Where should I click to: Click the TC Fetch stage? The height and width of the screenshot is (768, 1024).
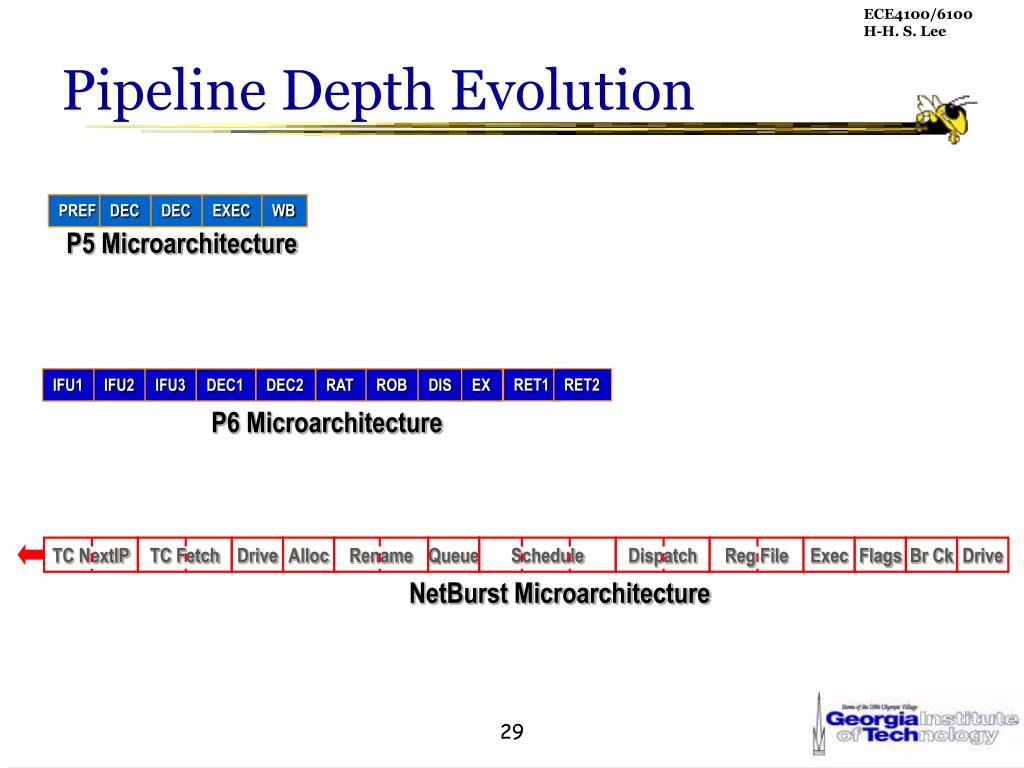(185, 555)
